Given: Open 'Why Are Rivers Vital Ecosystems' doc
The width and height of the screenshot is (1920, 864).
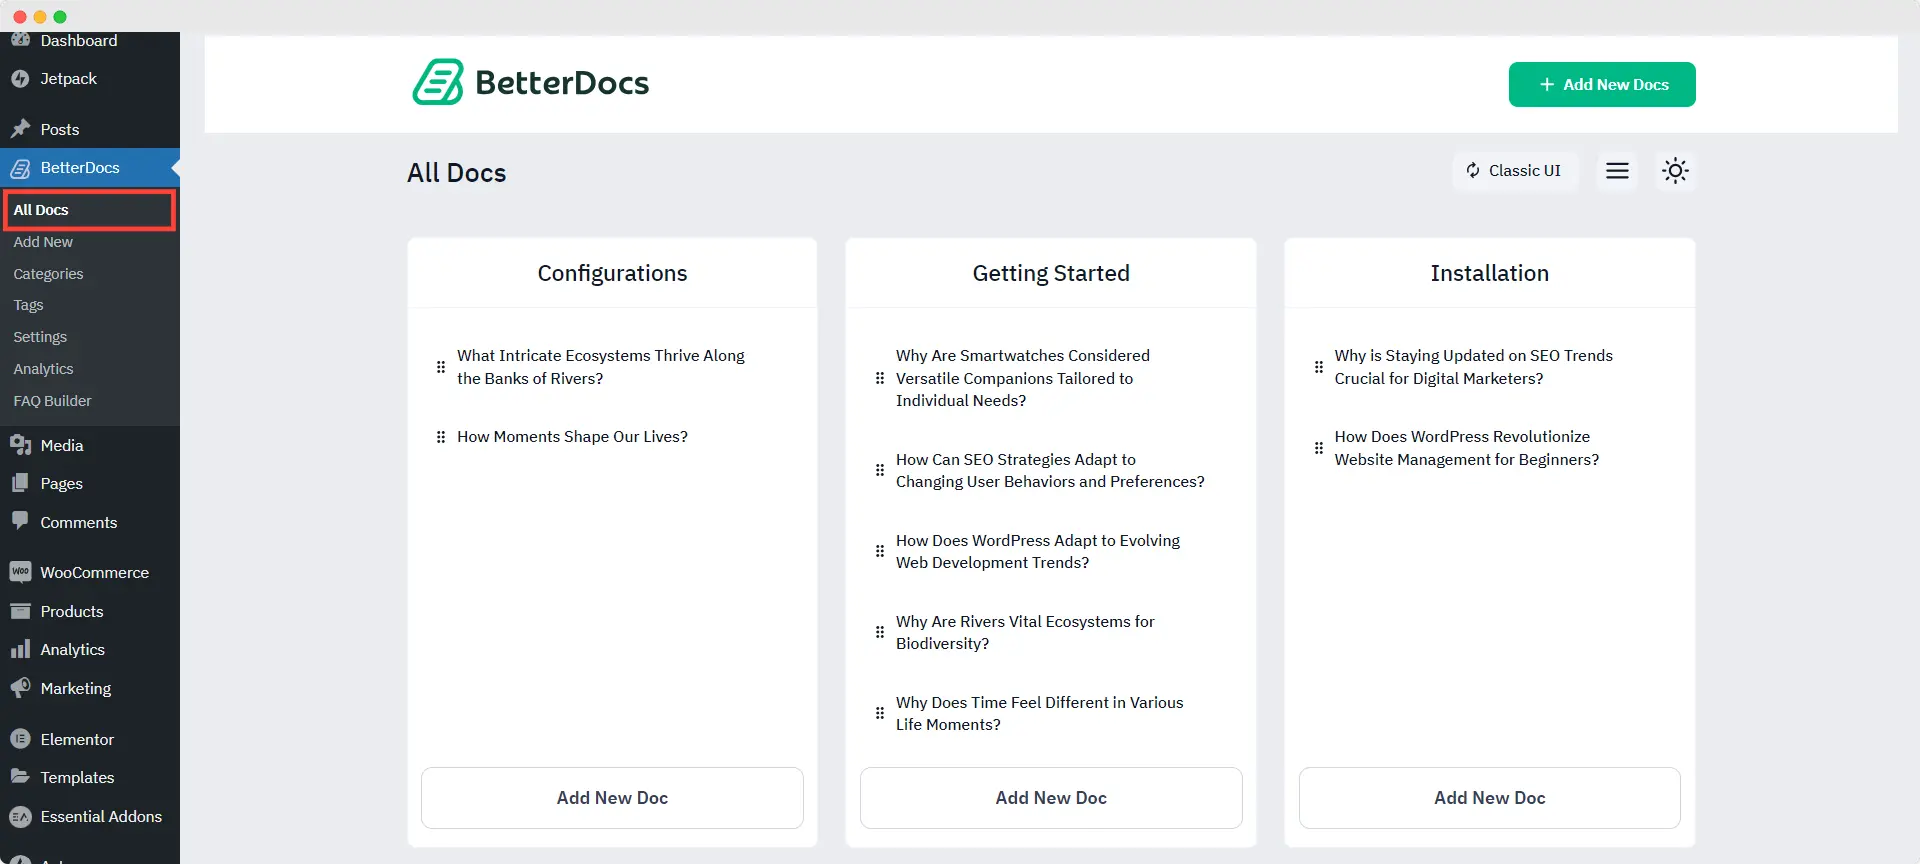Looking at the screenshot, I should click(1025, 632).
